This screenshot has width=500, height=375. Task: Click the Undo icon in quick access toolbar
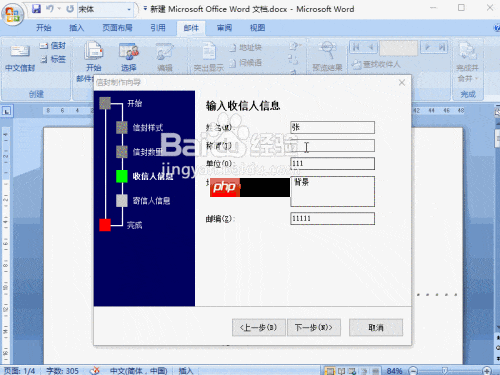(50, 9)
